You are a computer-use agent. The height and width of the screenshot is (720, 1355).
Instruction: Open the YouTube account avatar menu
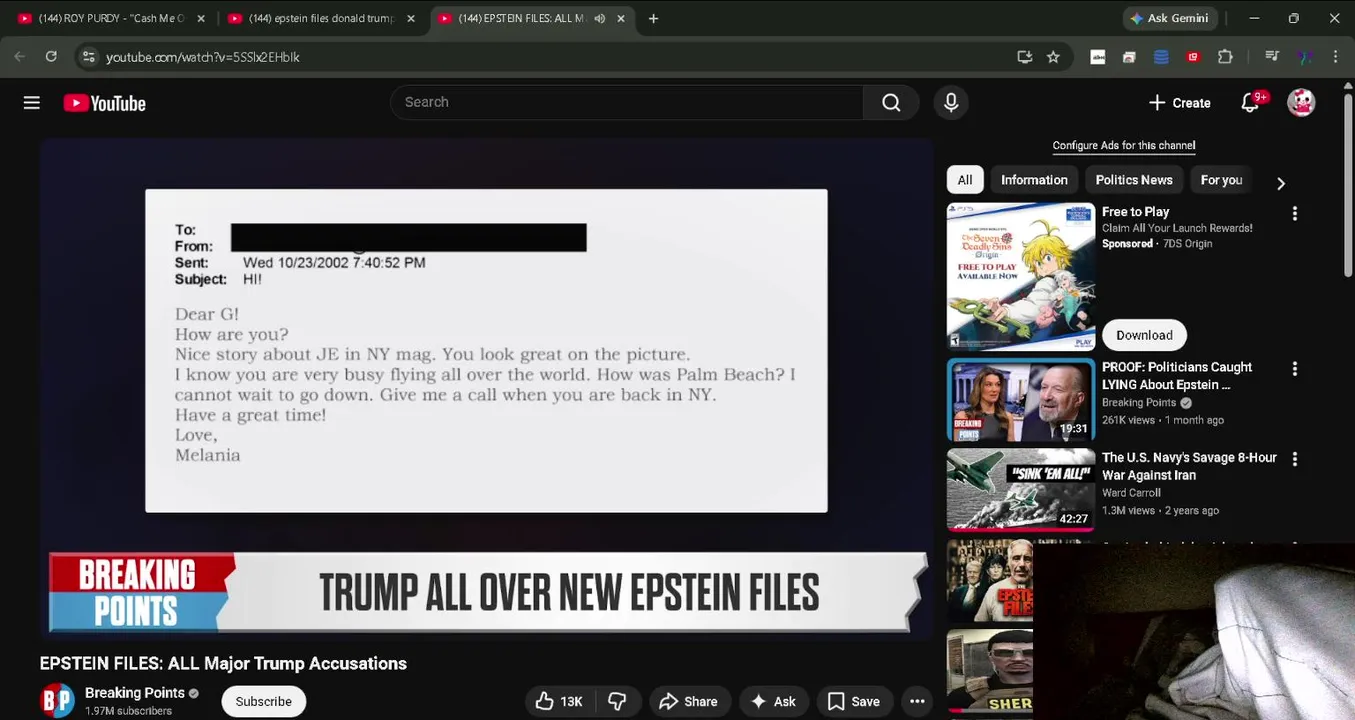[x=1301, y=102]
